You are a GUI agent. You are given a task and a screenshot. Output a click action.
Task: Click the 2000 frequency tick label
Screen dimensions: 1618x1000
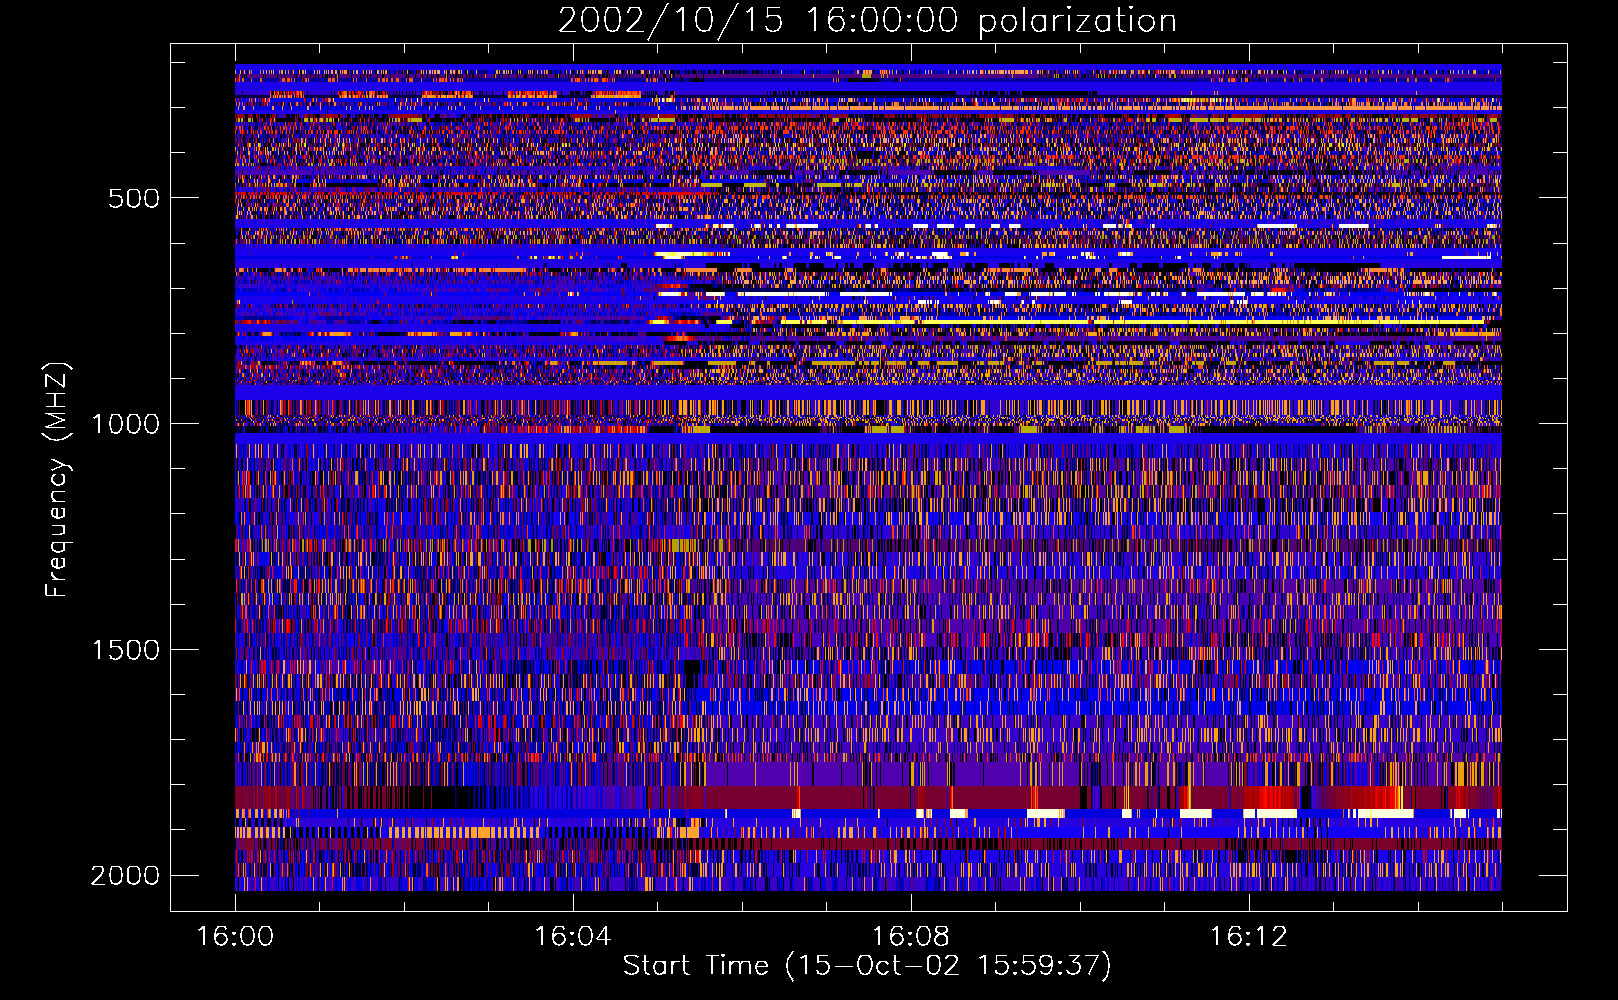pos(125,876)
